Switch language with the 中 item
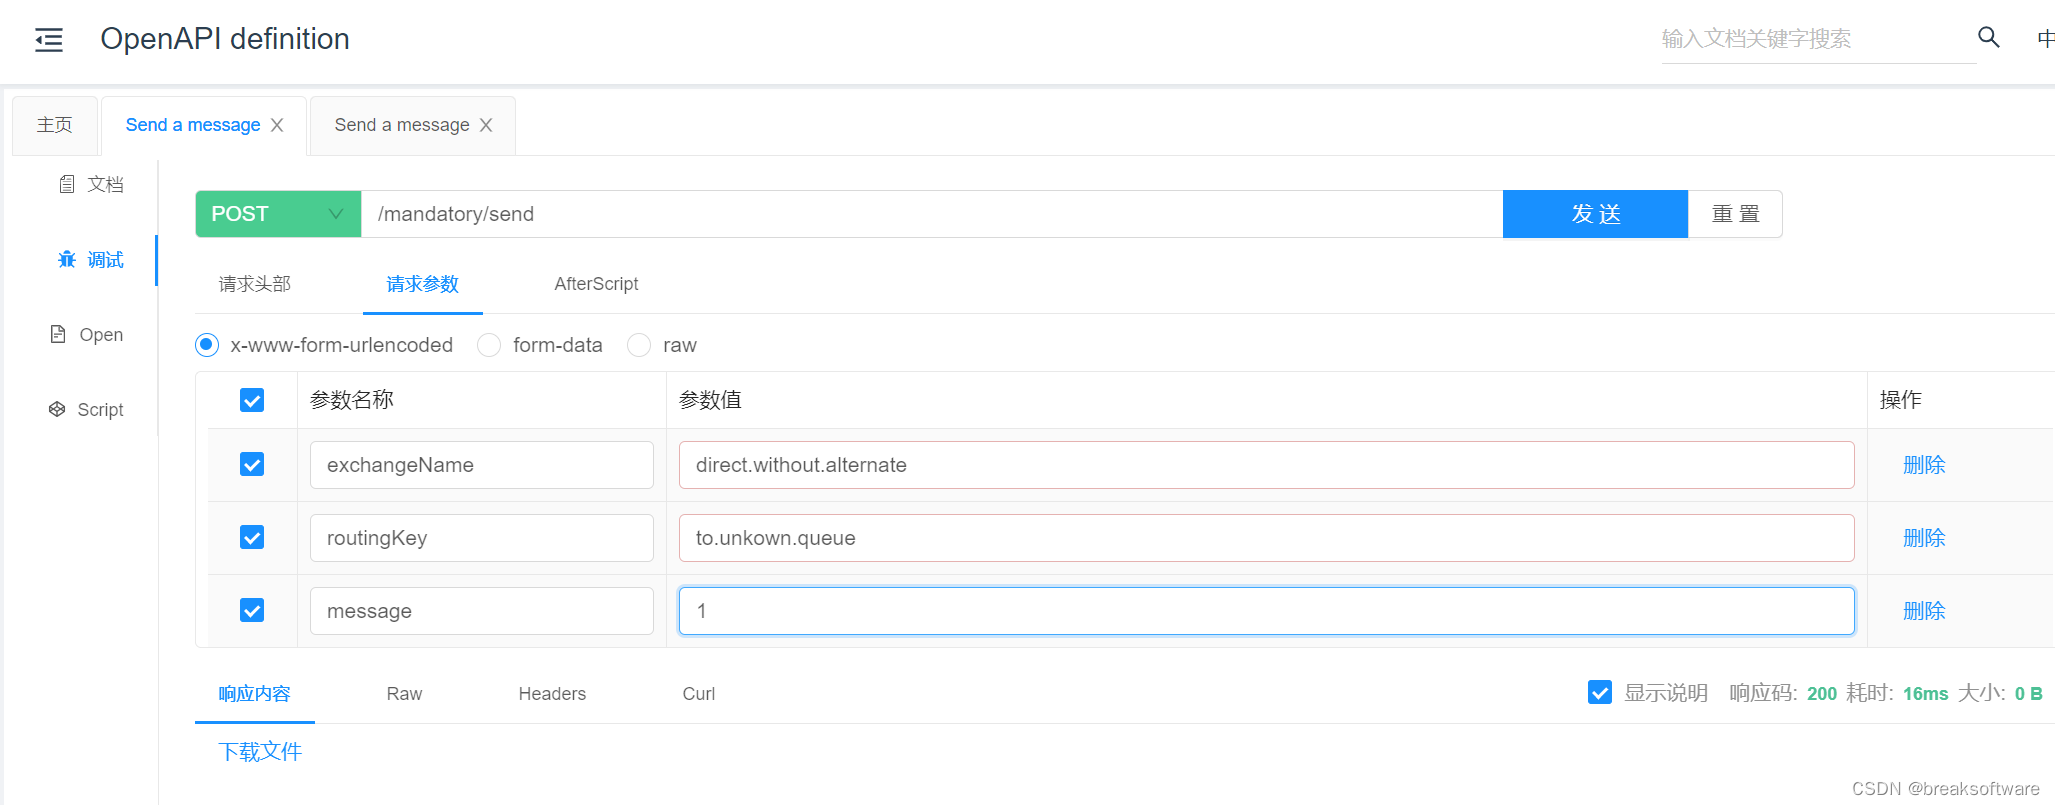The width and height of the screenshot is (2055, 805). [2045, 38]
